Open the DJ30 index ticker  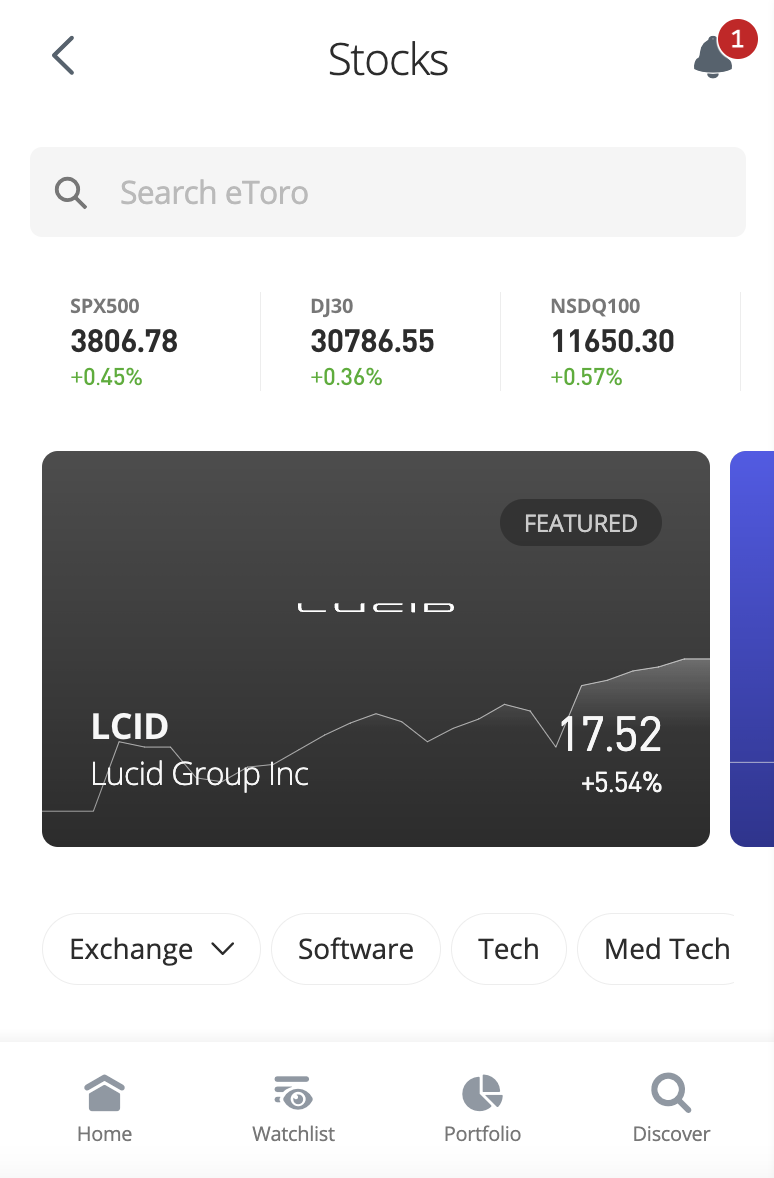(372, 342)
